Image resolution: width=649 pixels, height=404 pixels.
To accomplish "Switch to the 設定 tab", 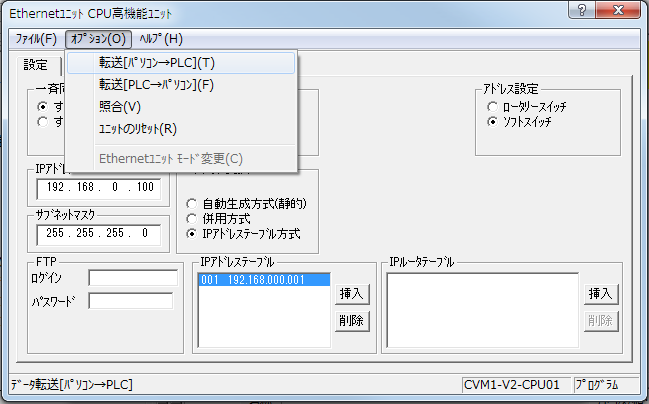I will pos(36,65).
